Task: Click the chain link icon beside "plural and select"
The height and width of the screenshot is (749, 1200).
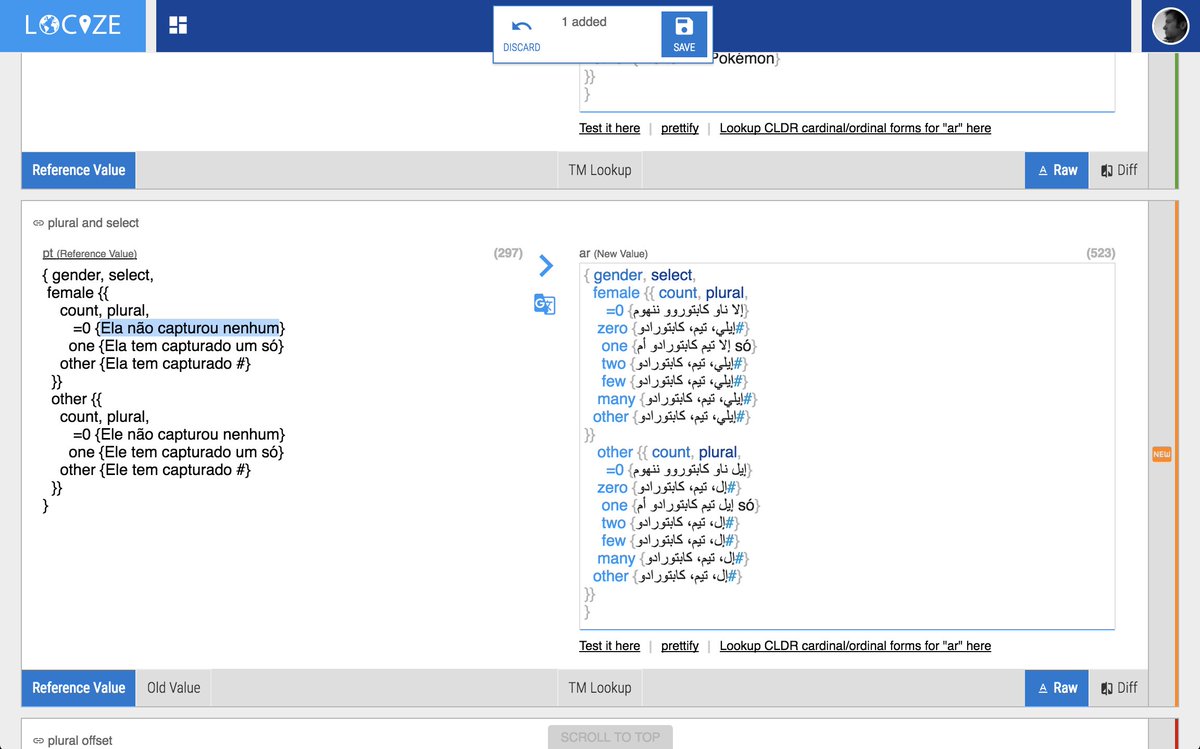Action: coord(37,222)
